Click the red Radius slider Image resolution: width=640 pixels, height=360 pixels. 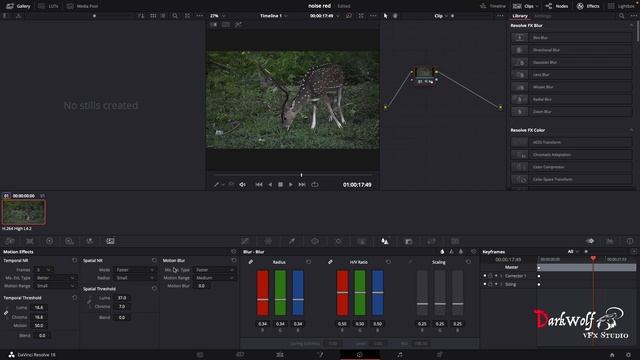[x=262, y=293]
